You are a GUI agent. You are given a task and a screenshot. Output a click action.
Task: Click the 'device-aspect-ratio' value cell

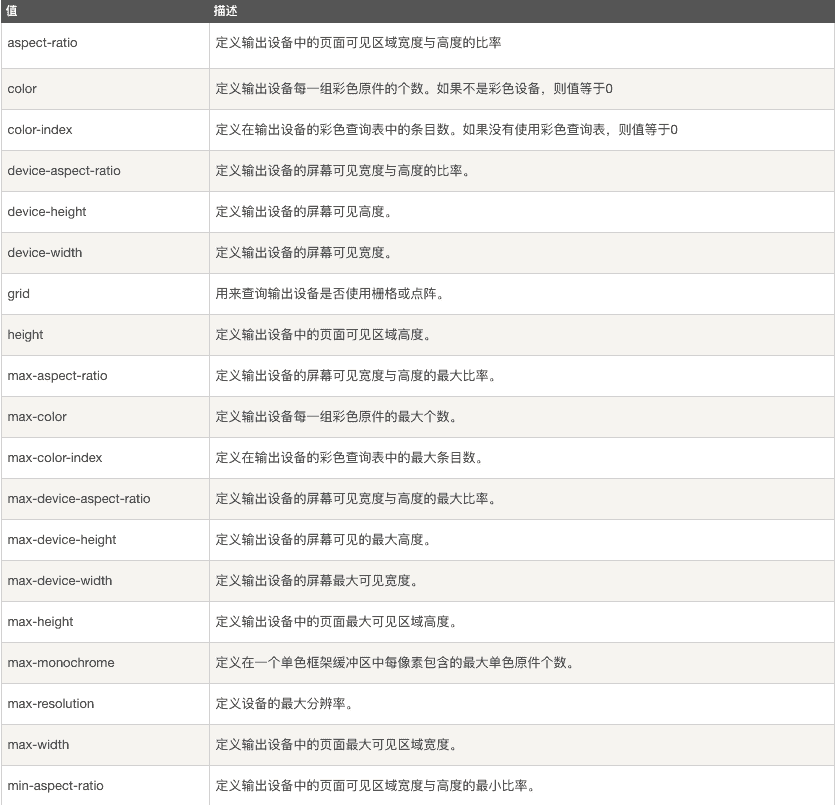pyautogui.click(x=105, y=171)
